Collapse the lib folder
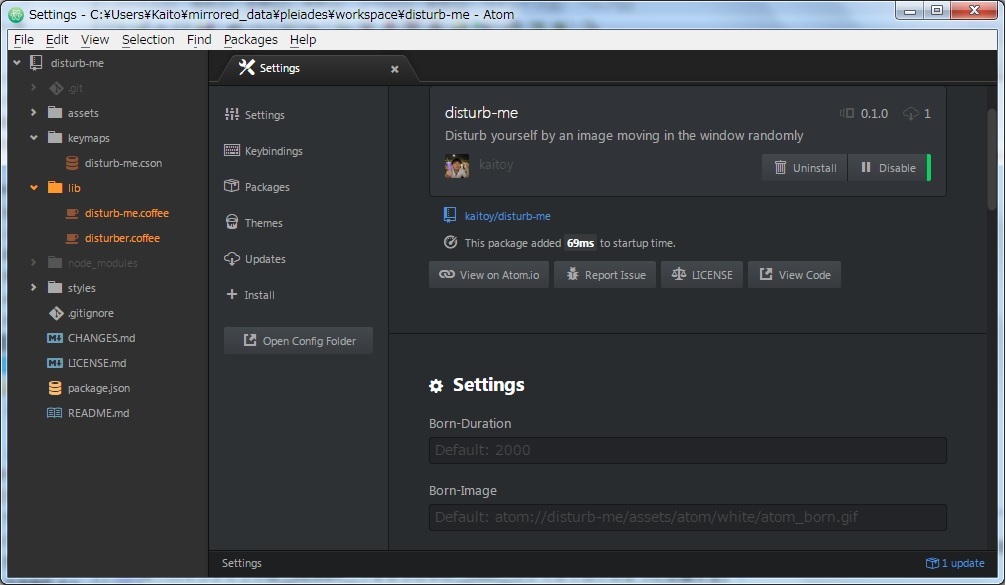The image size is (1006, 585). click(33, 188)
